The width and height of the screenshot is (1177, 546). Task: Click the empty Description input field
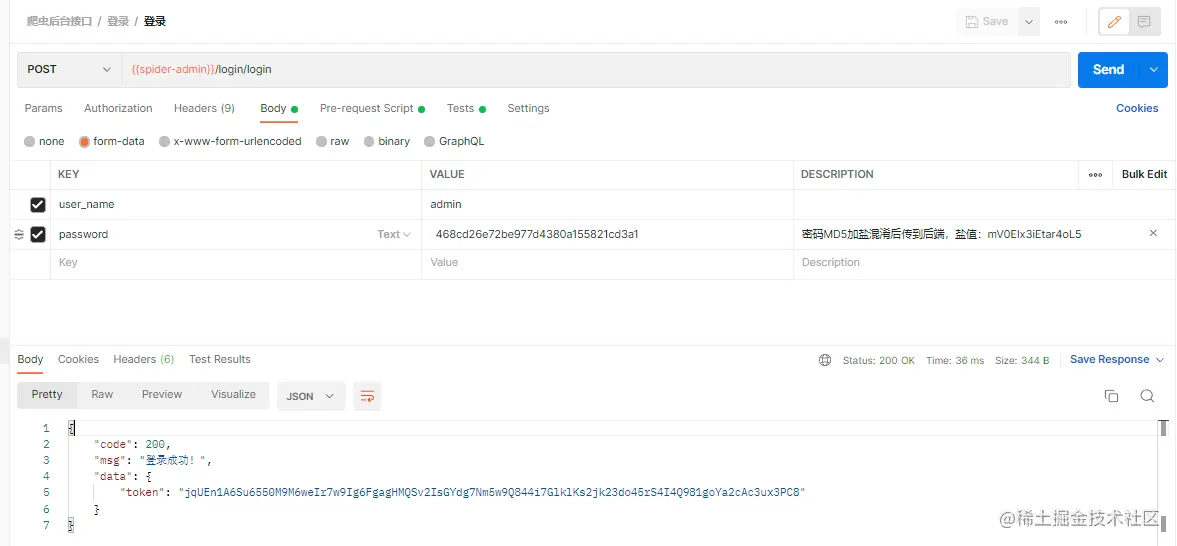tap(983, 263)
